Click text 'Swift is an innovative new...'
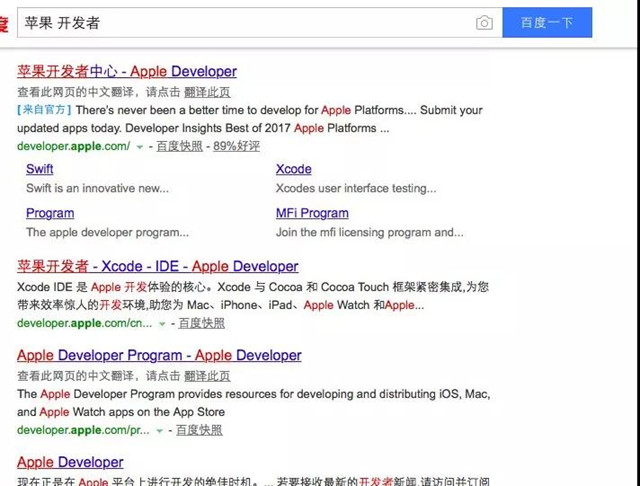 tap(97, 188)
